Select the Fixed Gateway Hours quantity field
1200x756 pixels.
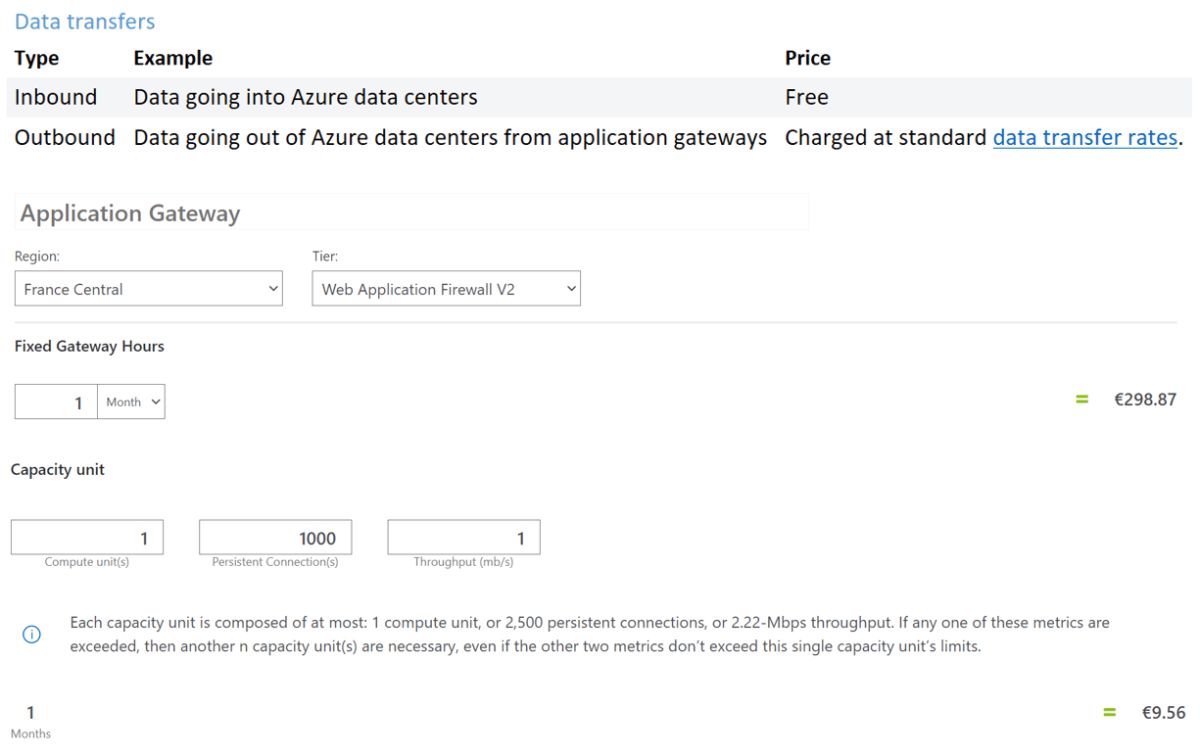pyautogui.click(x=55, y=401)
